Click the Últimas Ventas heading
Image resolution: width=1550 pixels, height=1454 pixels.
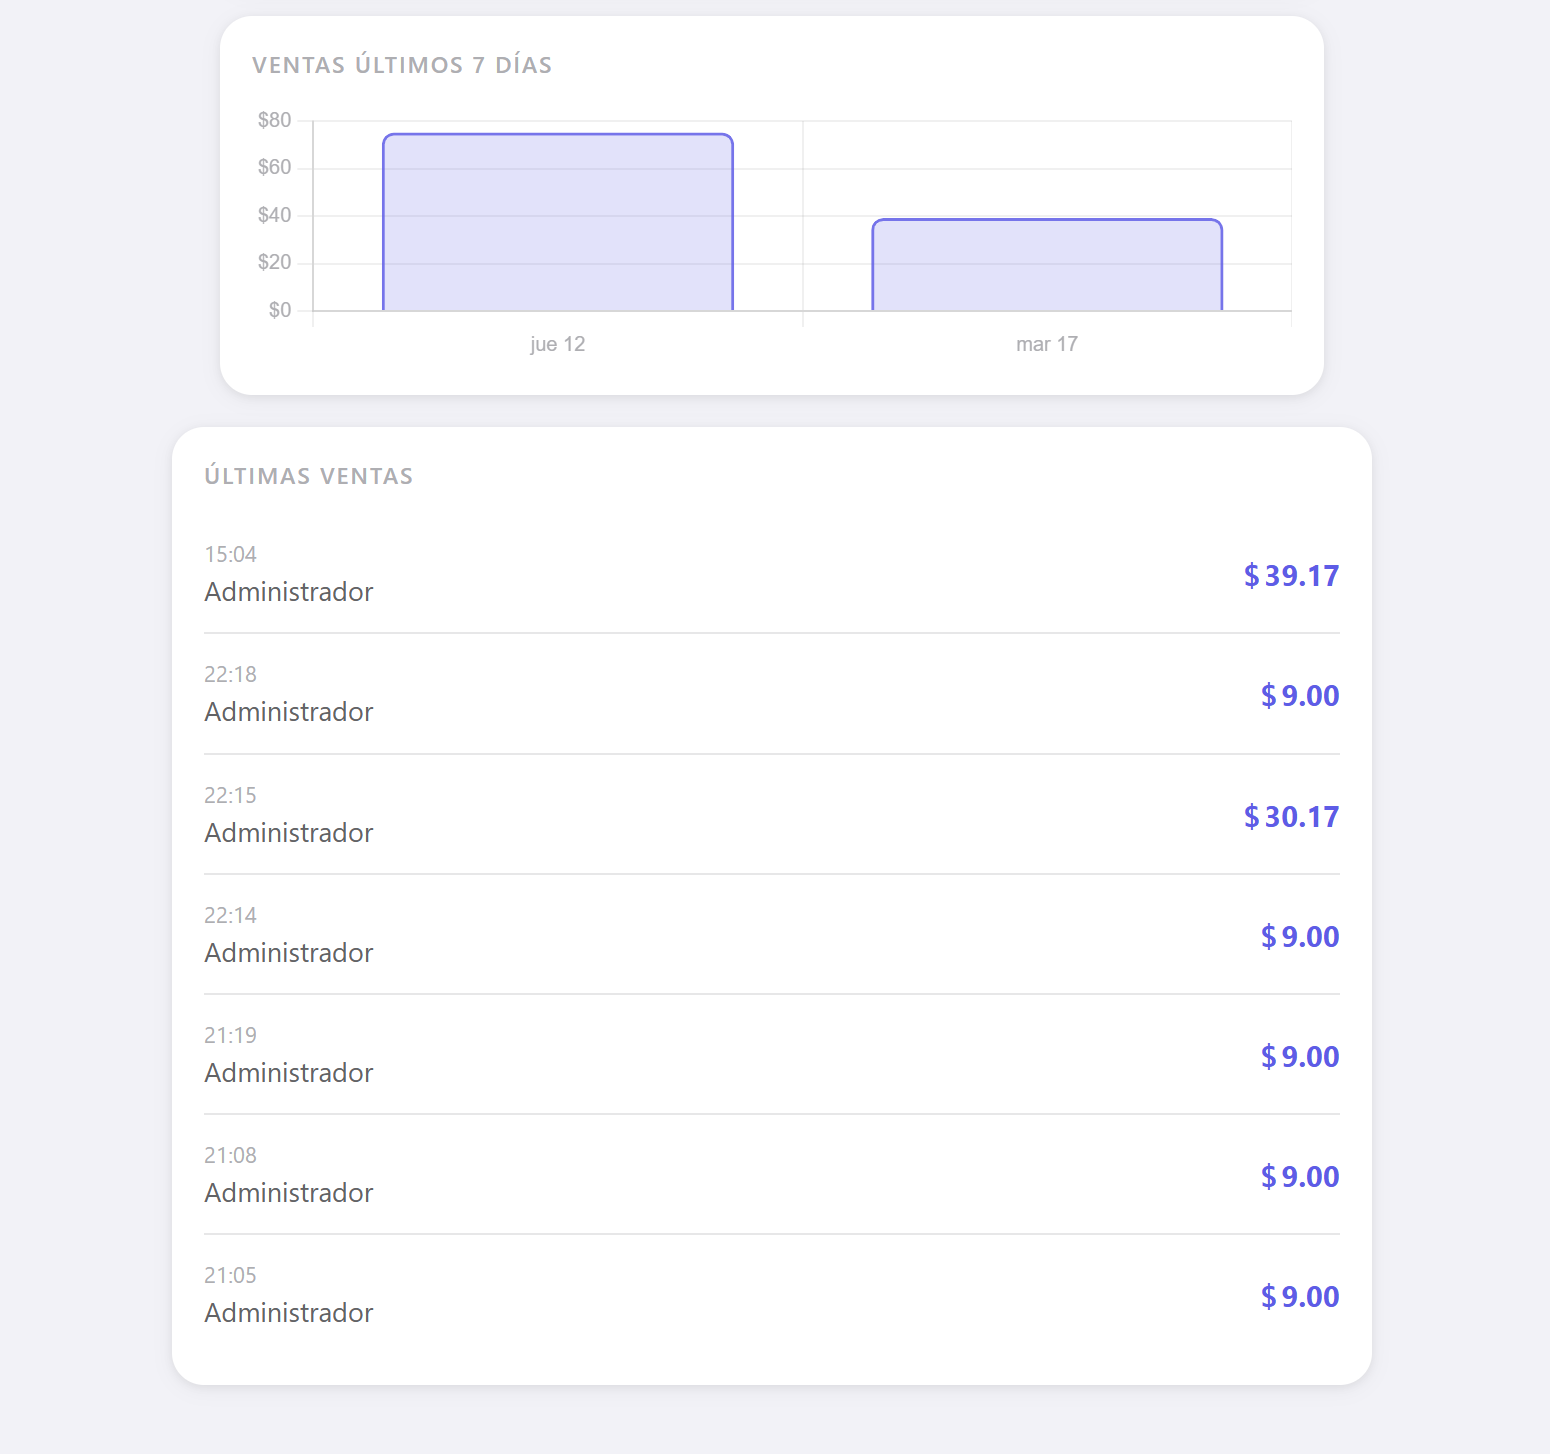[308, 476]
